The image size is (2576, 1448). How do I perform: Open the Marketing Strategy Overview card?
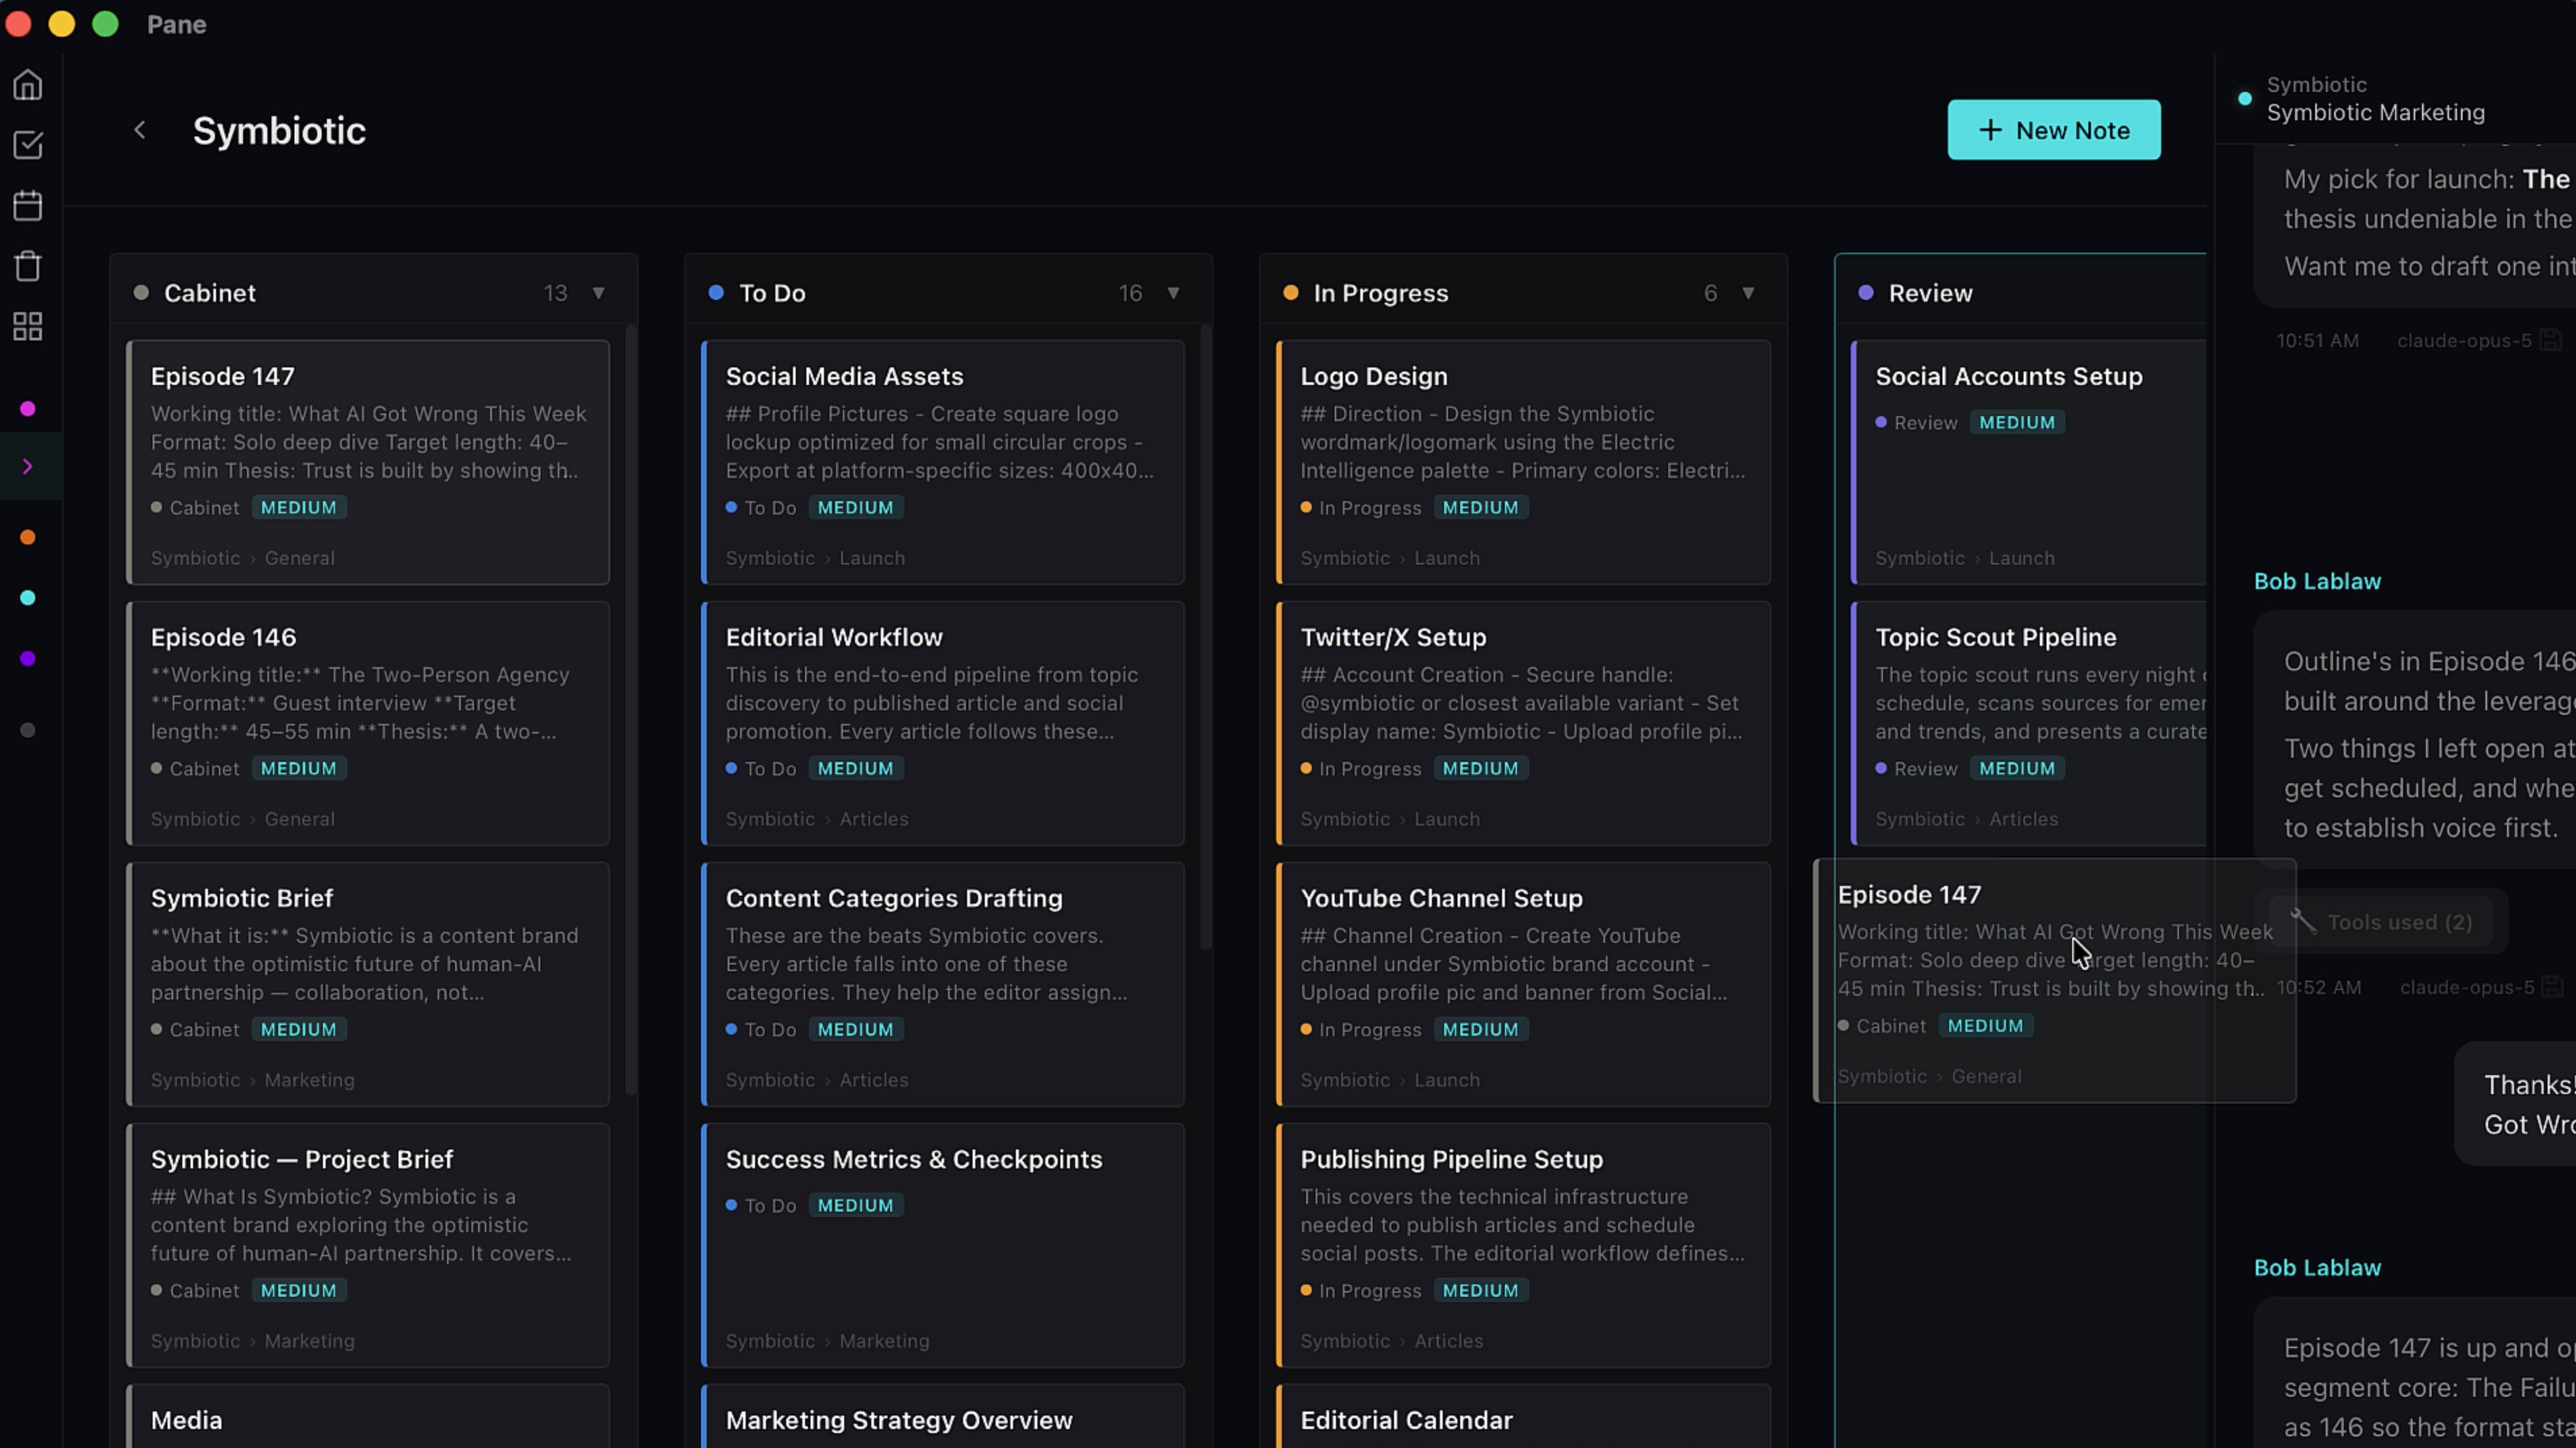tap(943, 1417)
